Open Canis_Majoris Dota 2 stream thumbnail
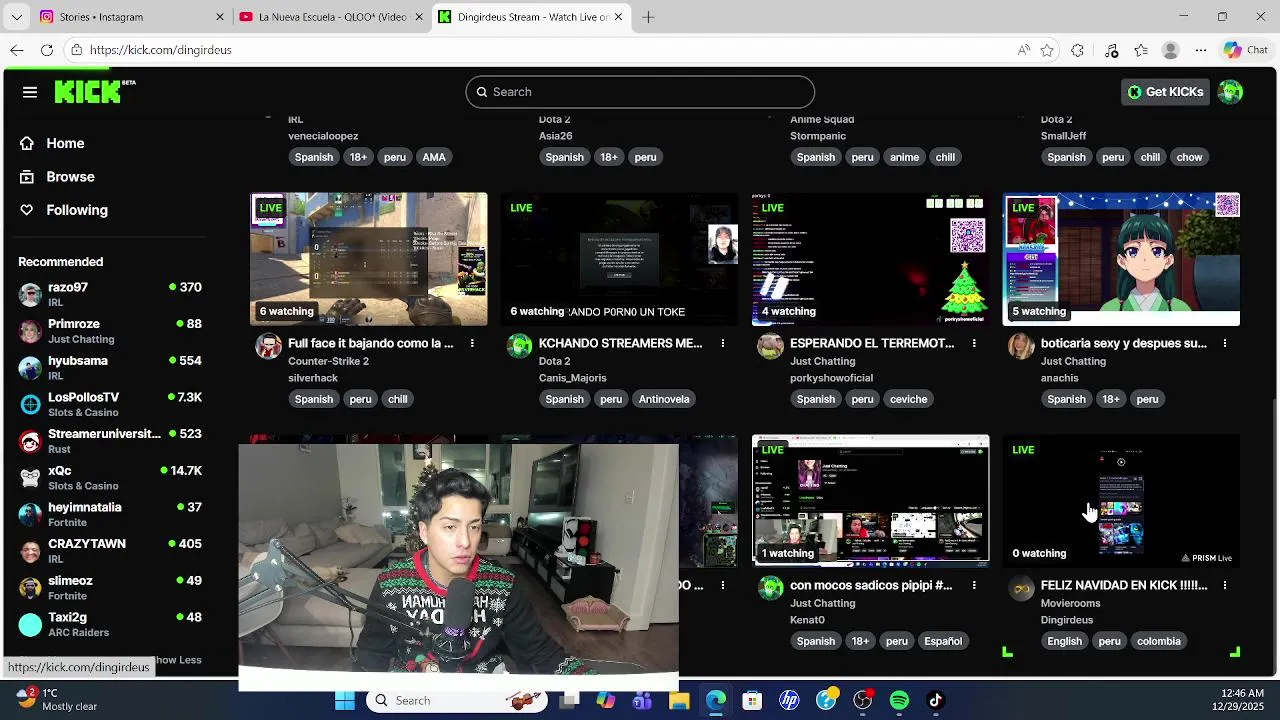1280x720 pixels. tap(620, 259)
